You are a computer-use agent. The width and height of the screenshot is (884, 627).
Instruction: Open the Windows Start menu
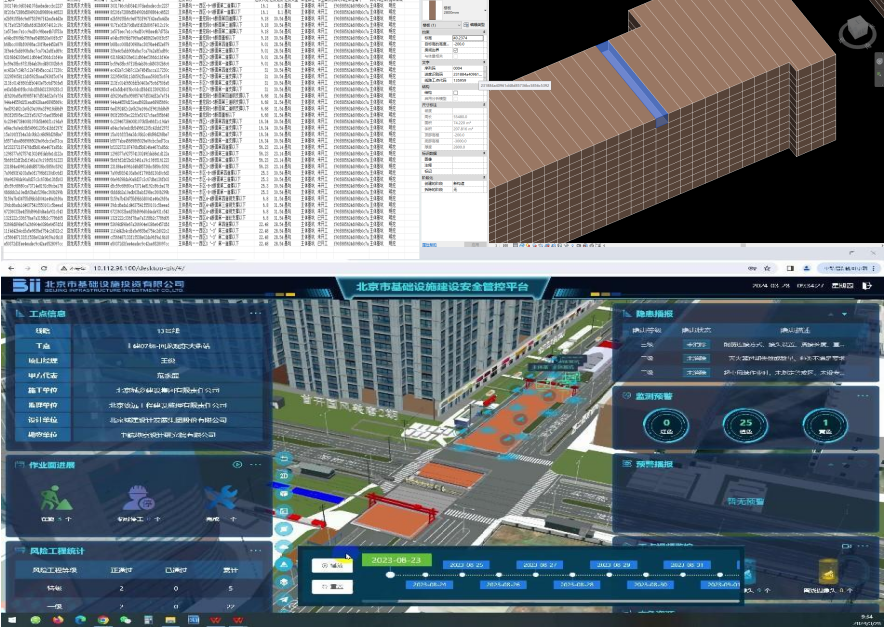pyautogui.click(x=12, y=620)
